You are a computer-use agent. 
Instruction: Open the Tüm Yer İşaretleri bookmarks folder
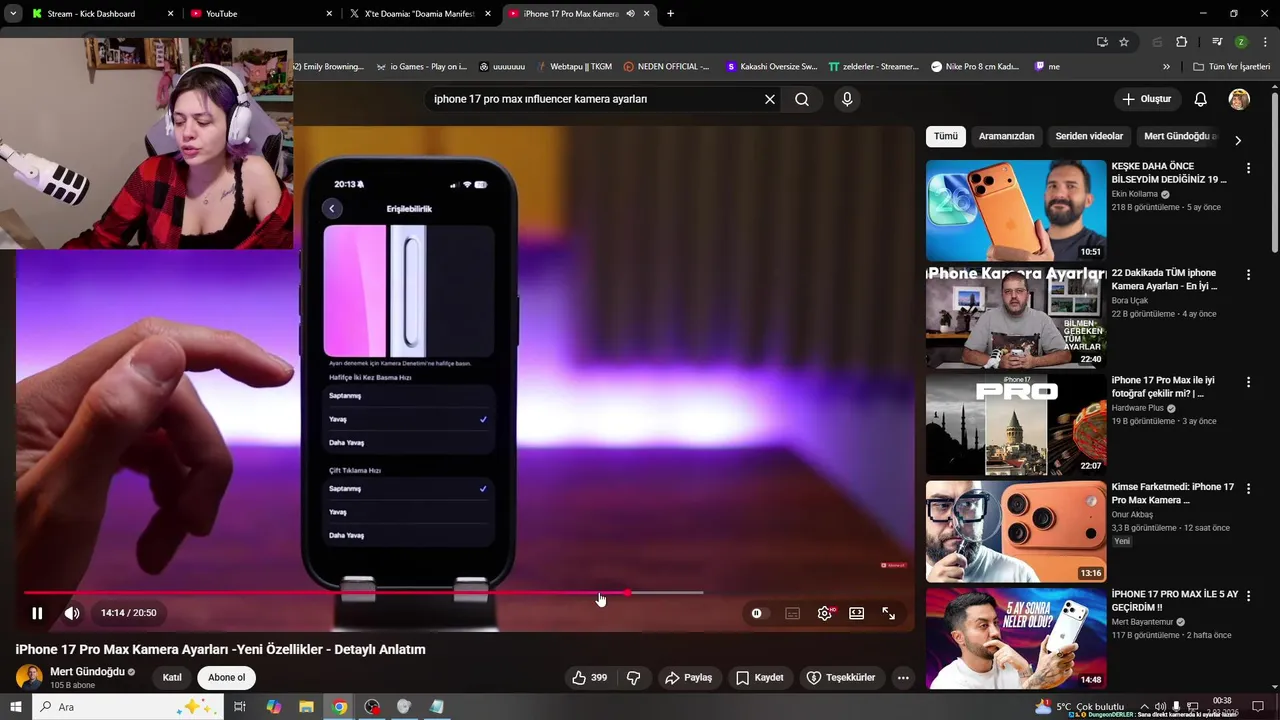click(x=1231, y=67)
